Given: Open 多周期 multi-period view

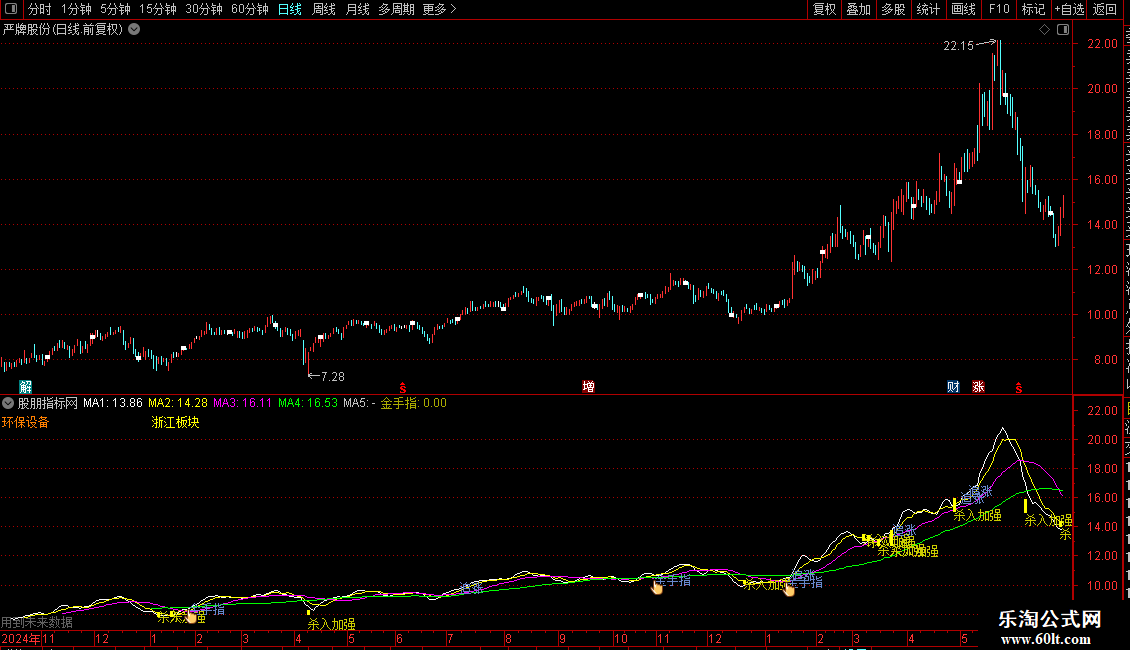Looking at the screenshot, I should (396, 9).
